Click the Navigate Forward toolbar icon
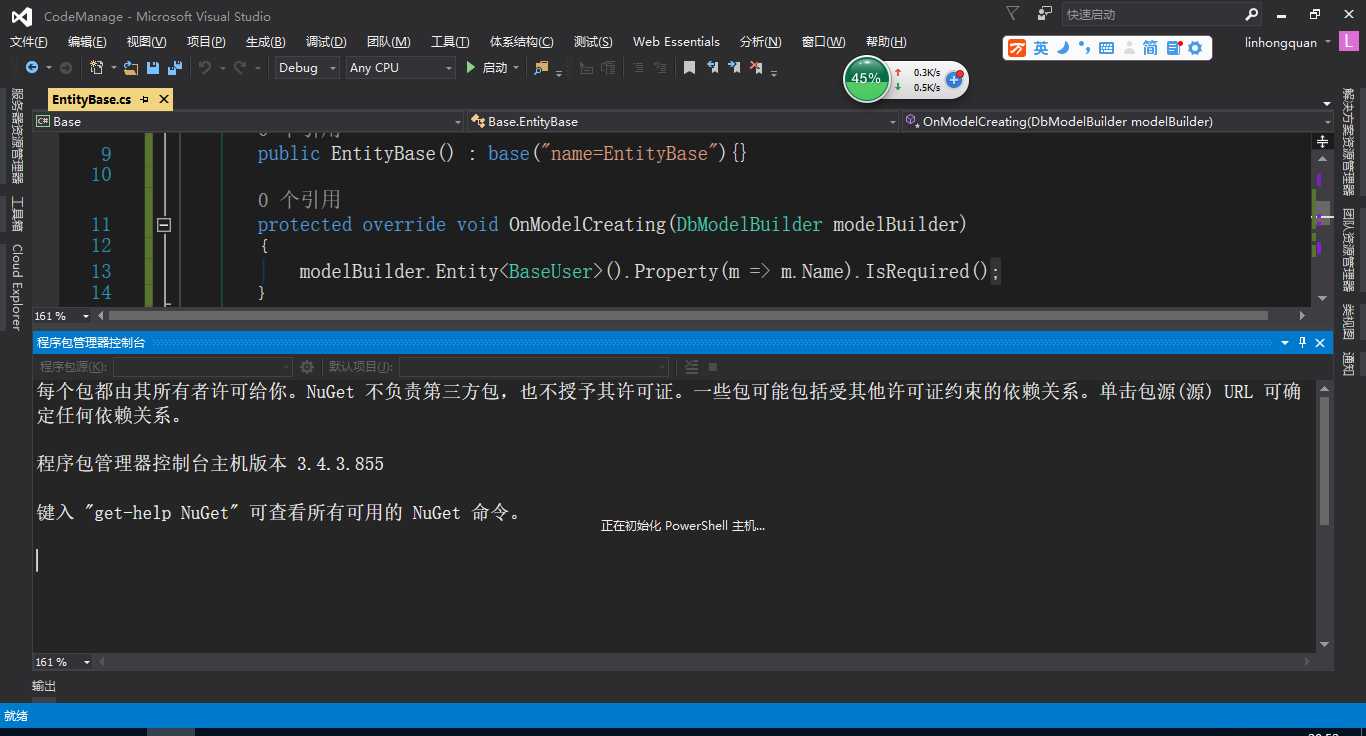 pos(66,67)
